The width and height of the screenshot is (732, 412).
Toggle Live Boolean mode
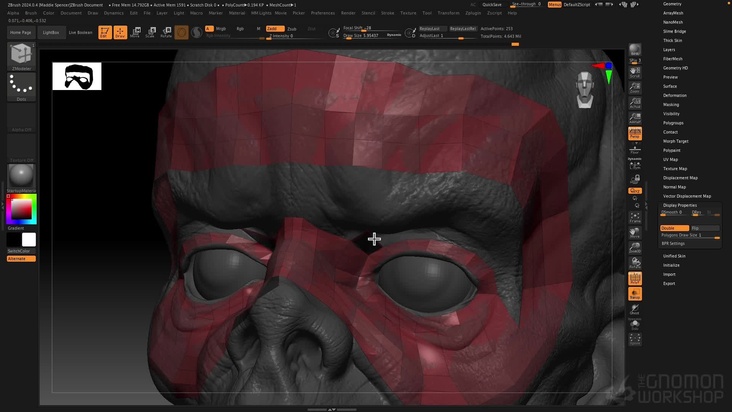(x=80, y=33)
